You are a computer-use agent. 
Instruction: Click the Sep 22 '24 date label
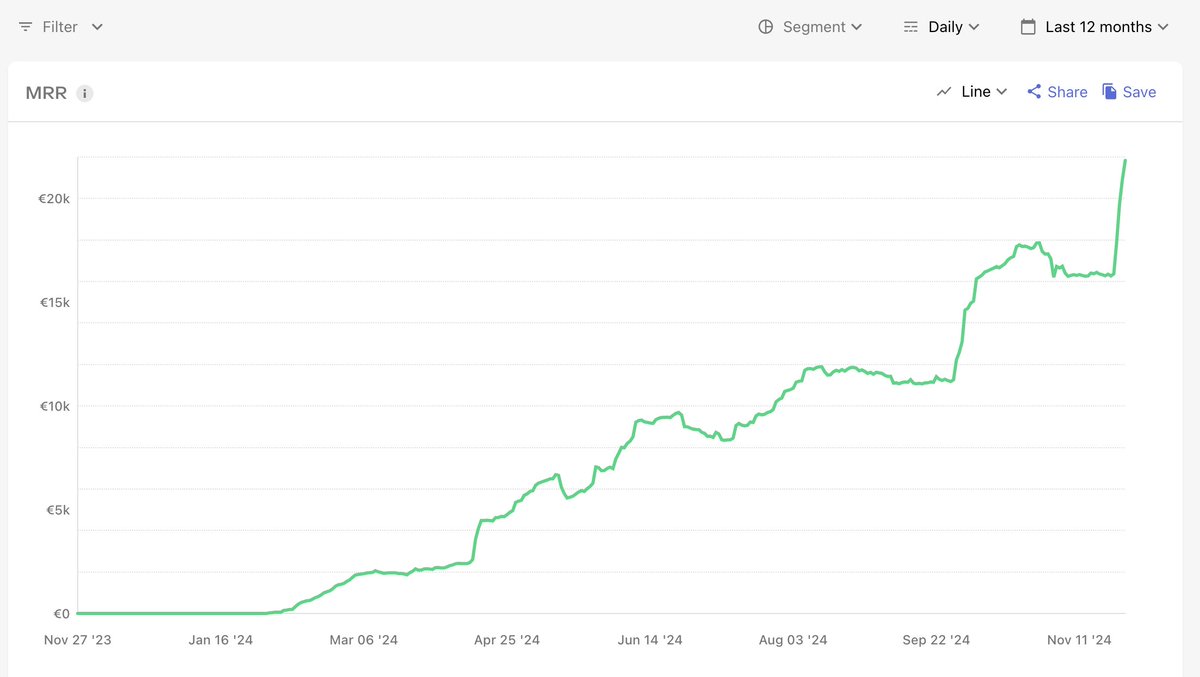[936, 640]
